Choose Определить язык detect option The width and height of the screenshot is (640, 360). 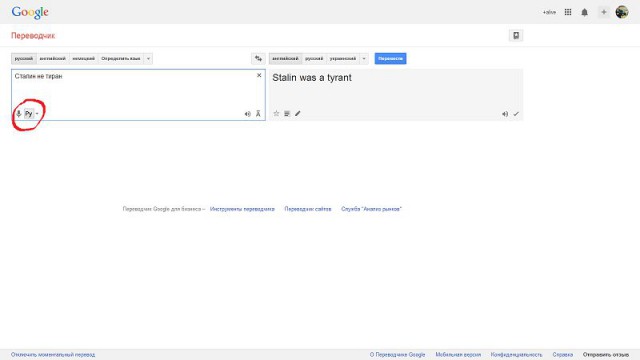point(121,58)
